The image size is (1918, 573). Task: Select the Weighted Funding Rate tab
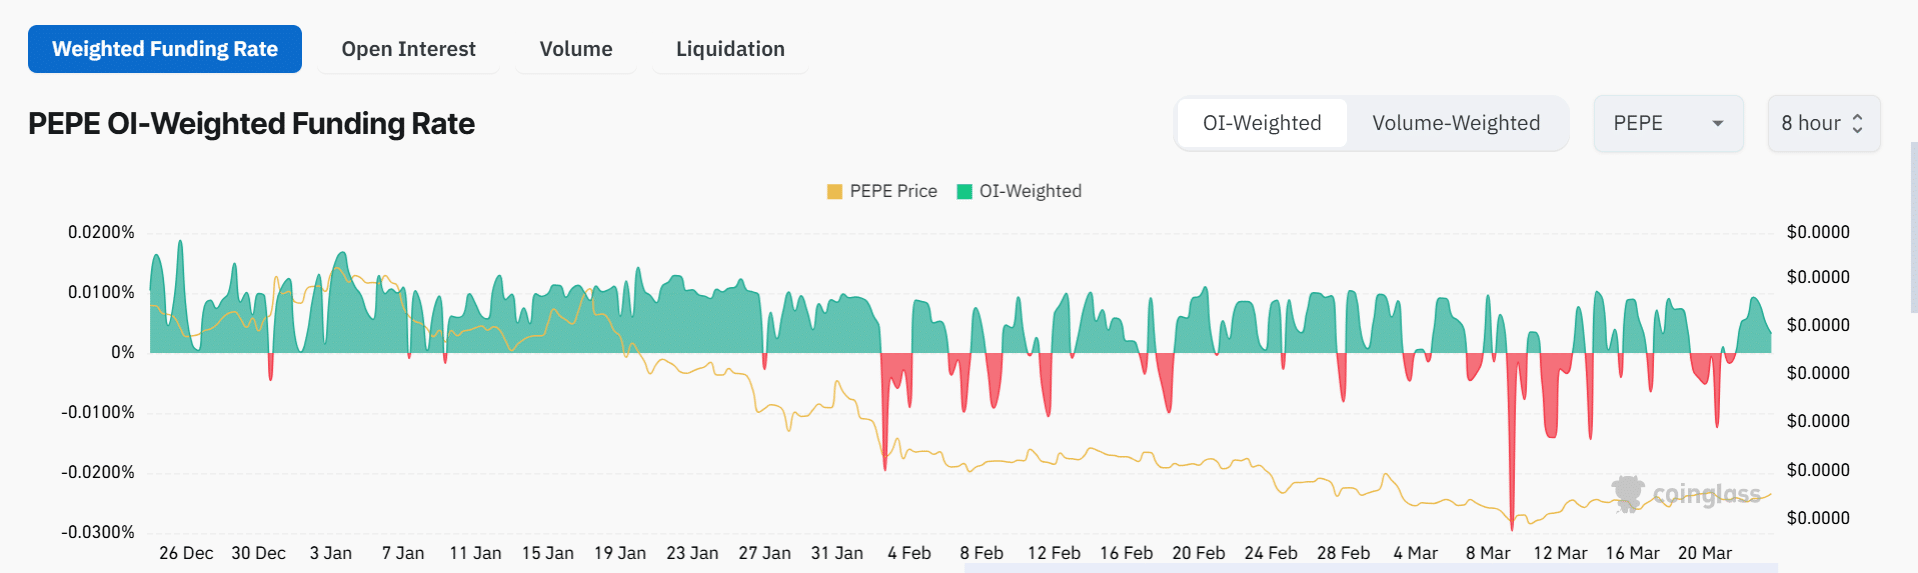(x=165, y=49)
